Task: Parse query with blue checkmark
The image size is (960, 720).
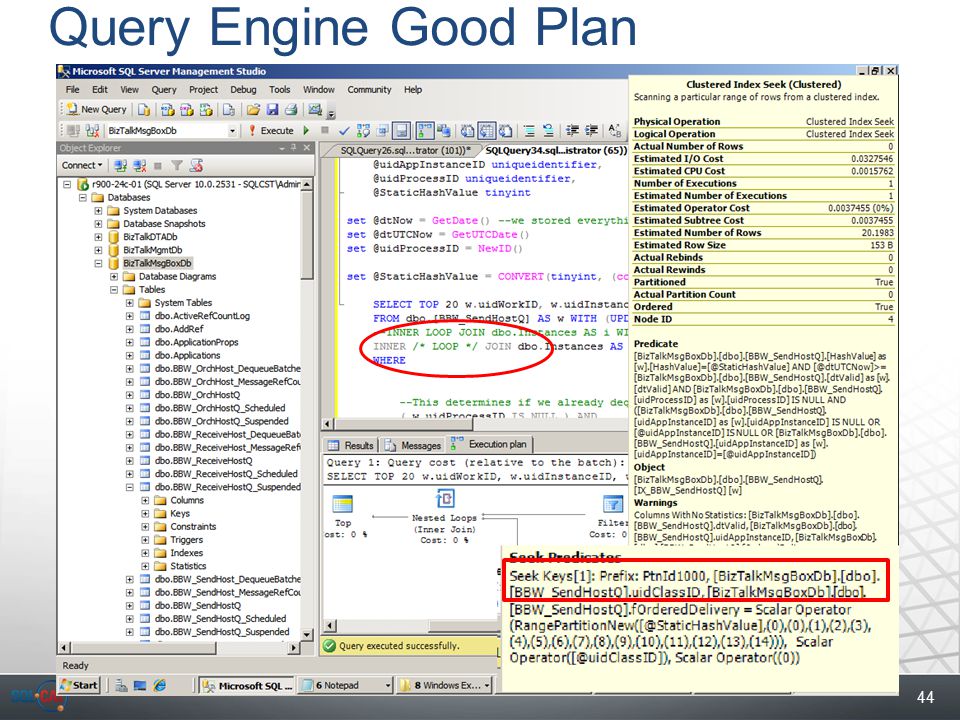Action: coord(344,130)
